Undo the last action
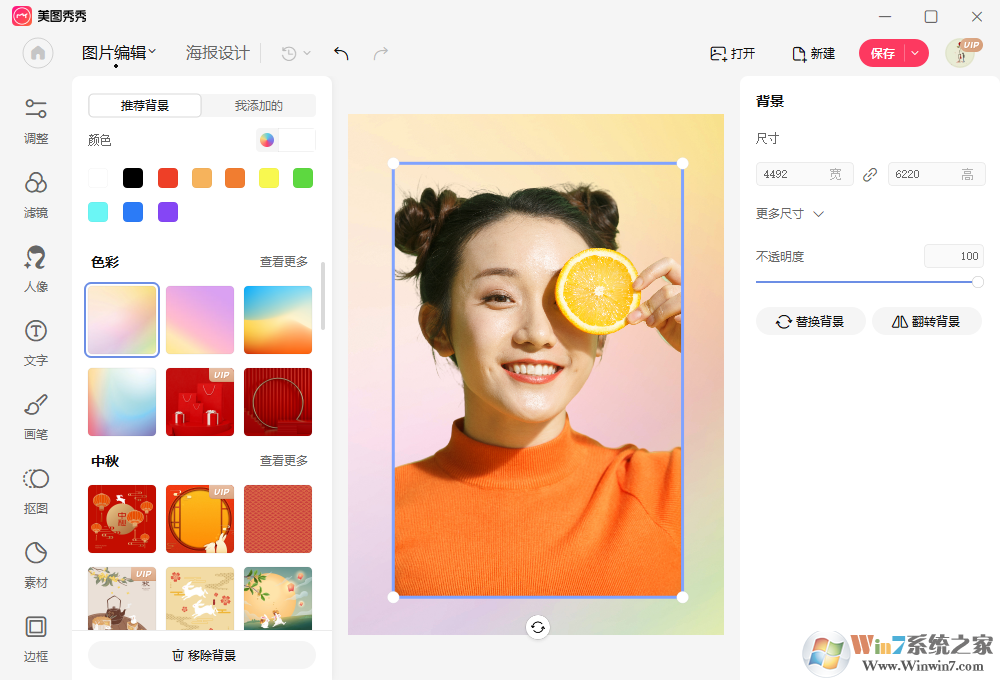This screenshot has height=680, width=1000. tap(341, 54)
